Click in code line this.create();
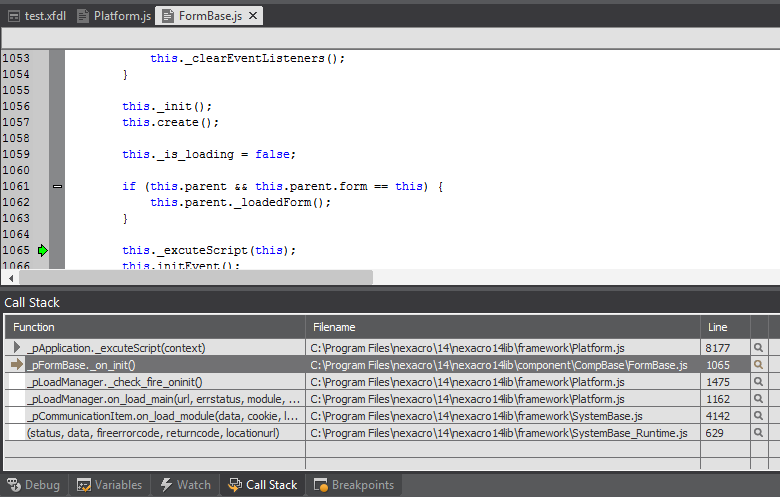 171,122
